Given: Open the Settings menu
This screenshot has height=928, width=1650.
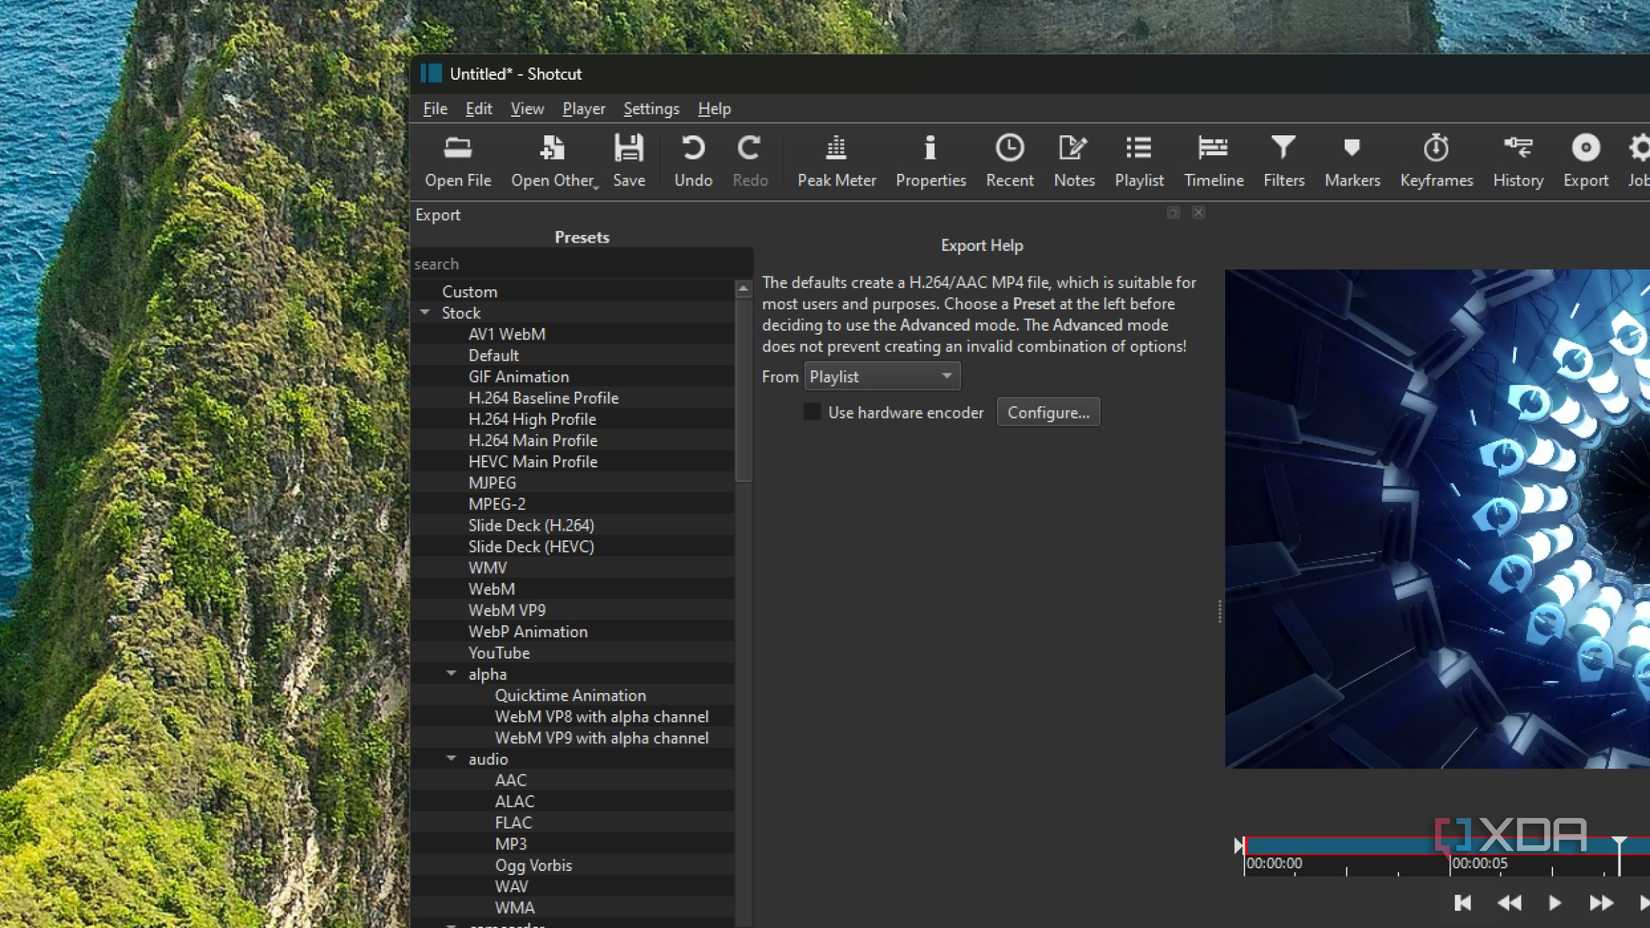Looking at the screenshot, I should [650, 108].
